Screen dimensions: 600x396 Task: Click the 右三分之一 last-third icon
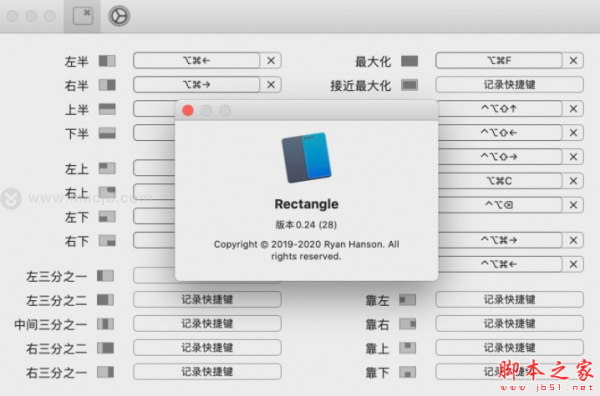click(x=105, y=372)
